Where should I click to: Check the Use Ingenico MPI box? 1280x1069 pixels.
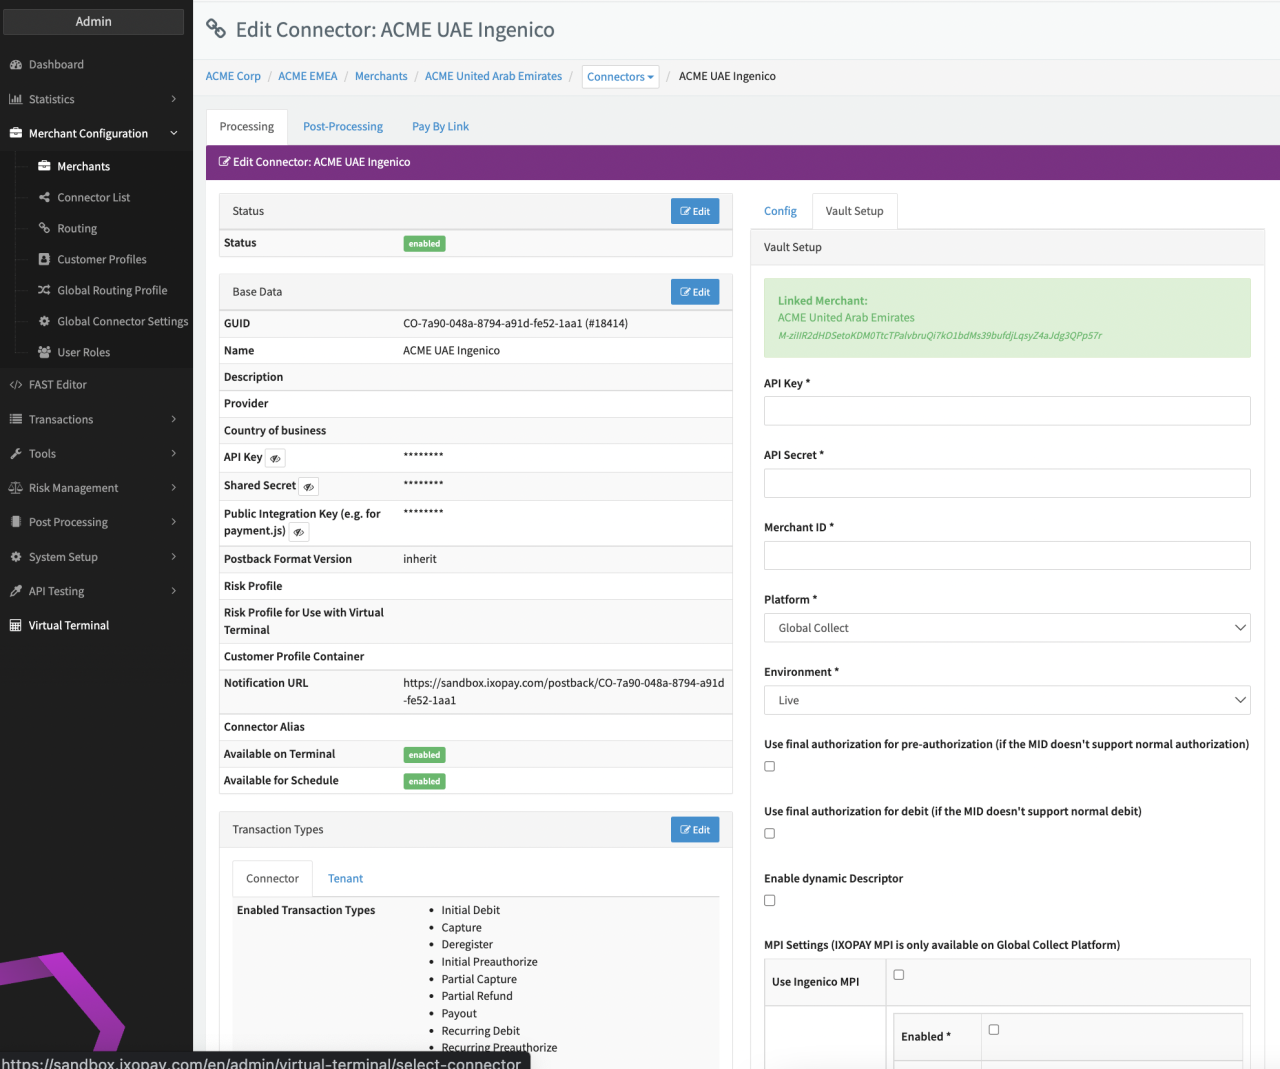pyautogui.click(x=899, y=975)
